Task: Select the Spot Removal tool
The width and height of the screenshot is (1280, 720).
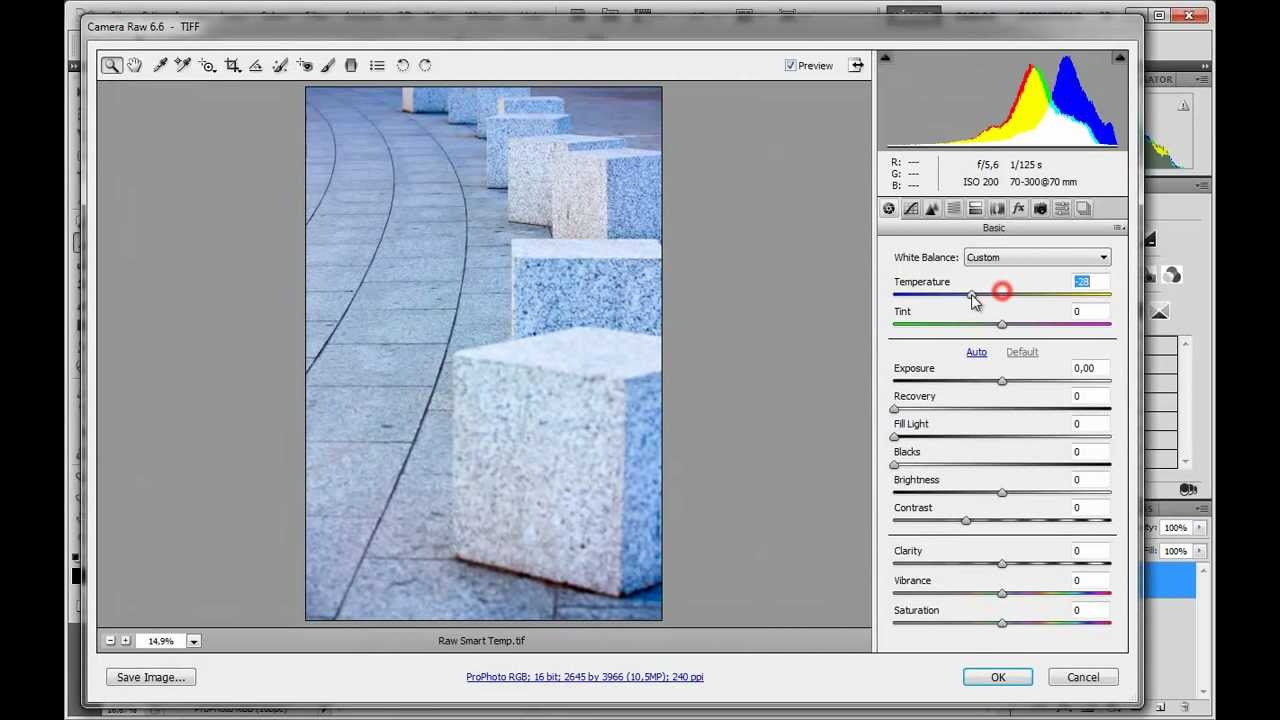Action: pyautogui.click(x=280, y=65)
